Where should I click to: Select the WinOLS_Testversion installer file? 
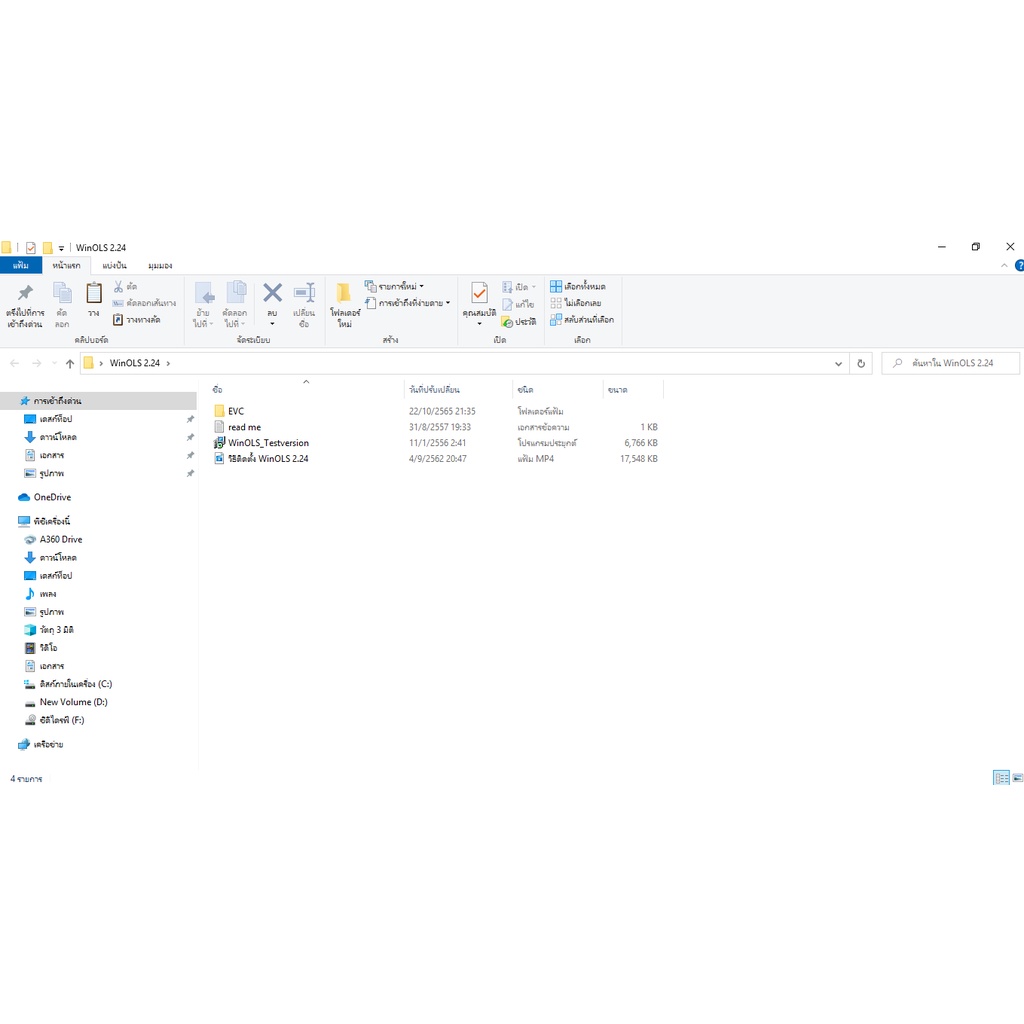(x=268, y=443)
